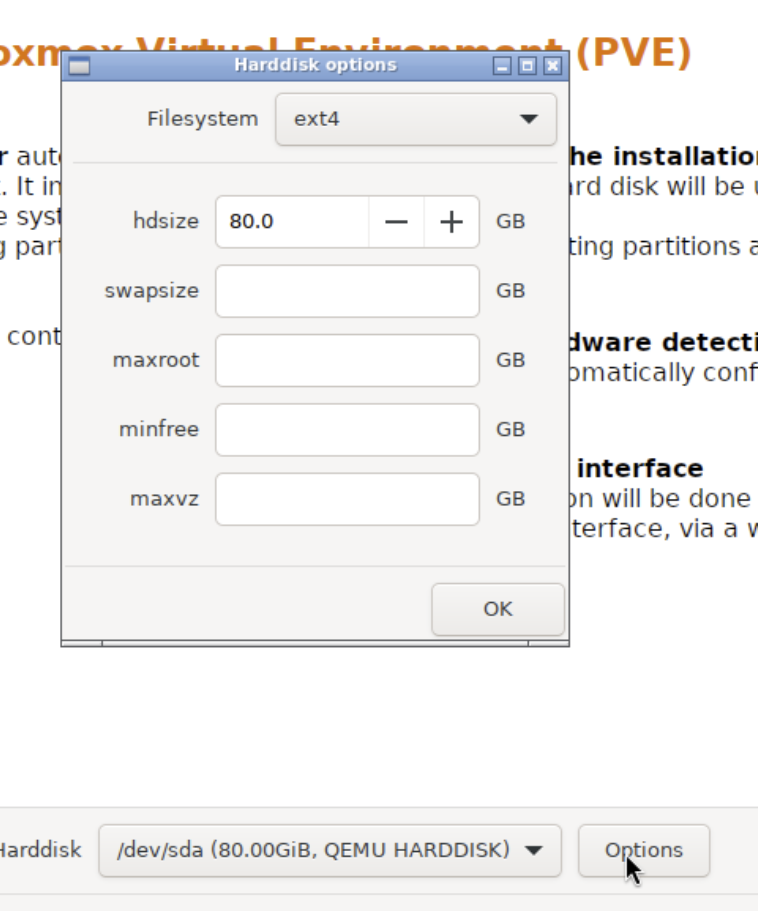
Task: Focus the swapsize input field
Action: click(x=347, y=291)
